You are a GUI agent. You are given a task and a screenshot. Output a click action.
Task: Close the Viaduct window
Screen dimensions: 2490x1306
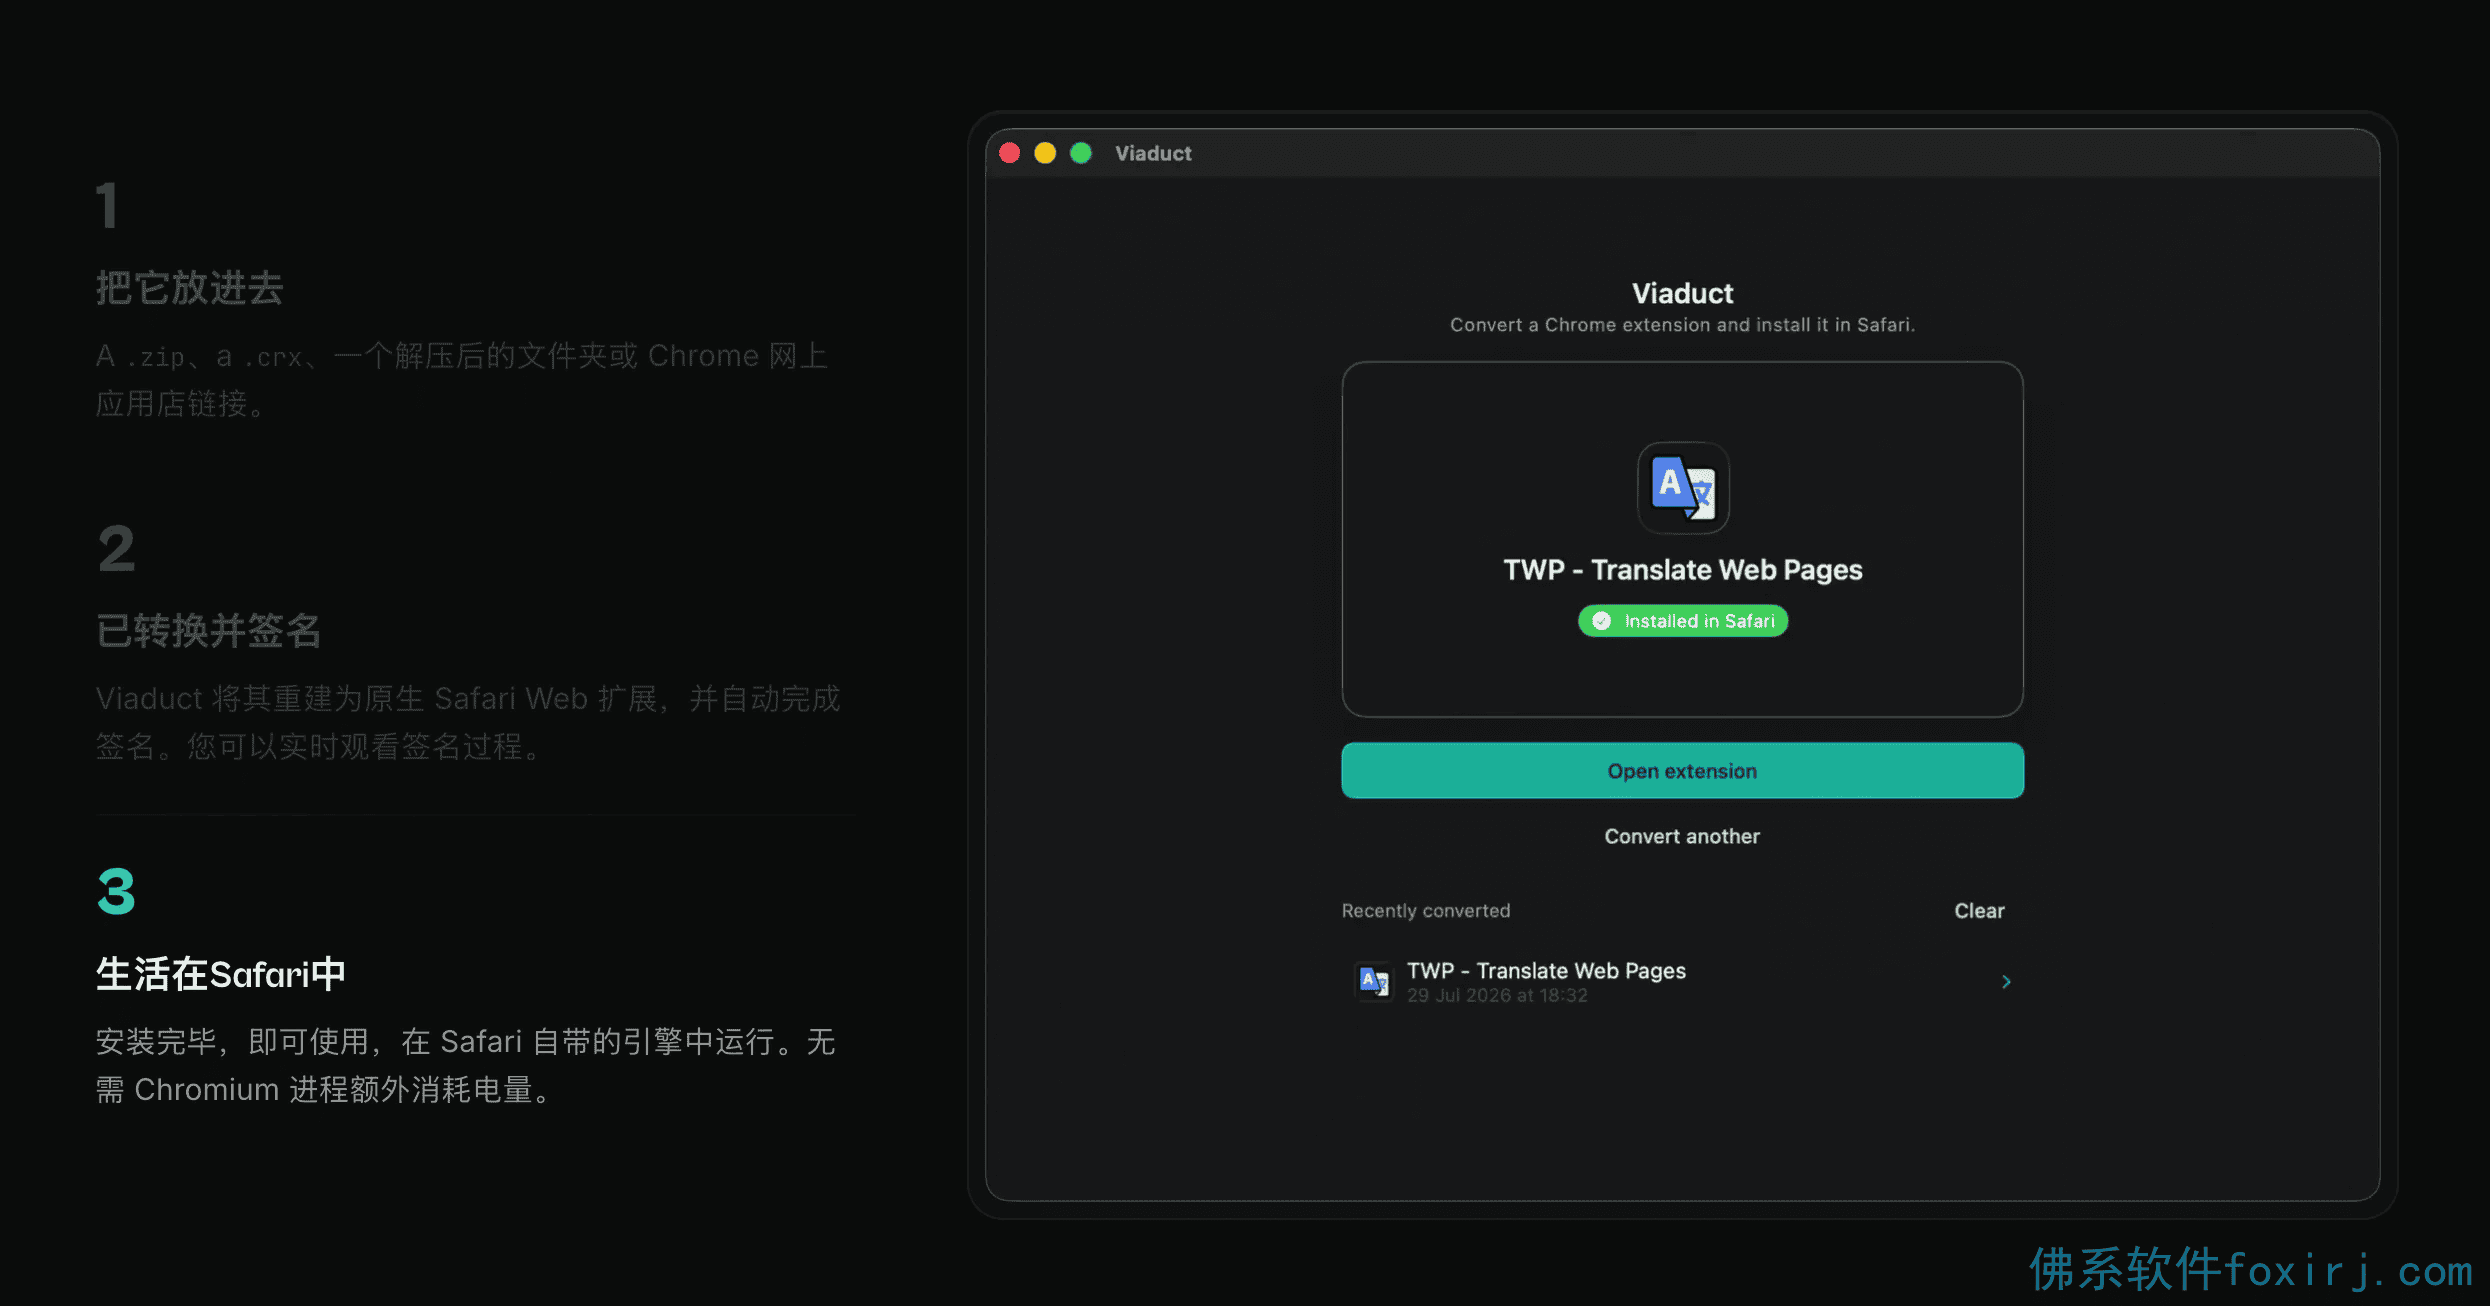[1009, 153]
